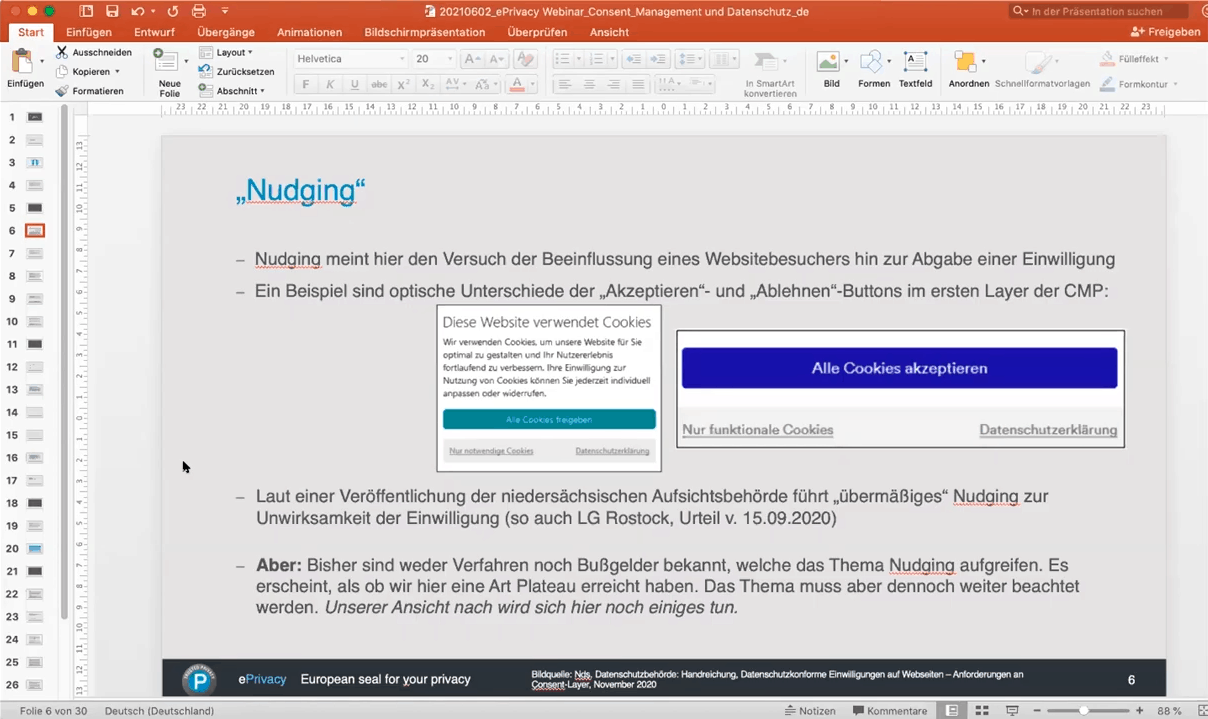Increase font size with larger A icon

tap(472, 59)
